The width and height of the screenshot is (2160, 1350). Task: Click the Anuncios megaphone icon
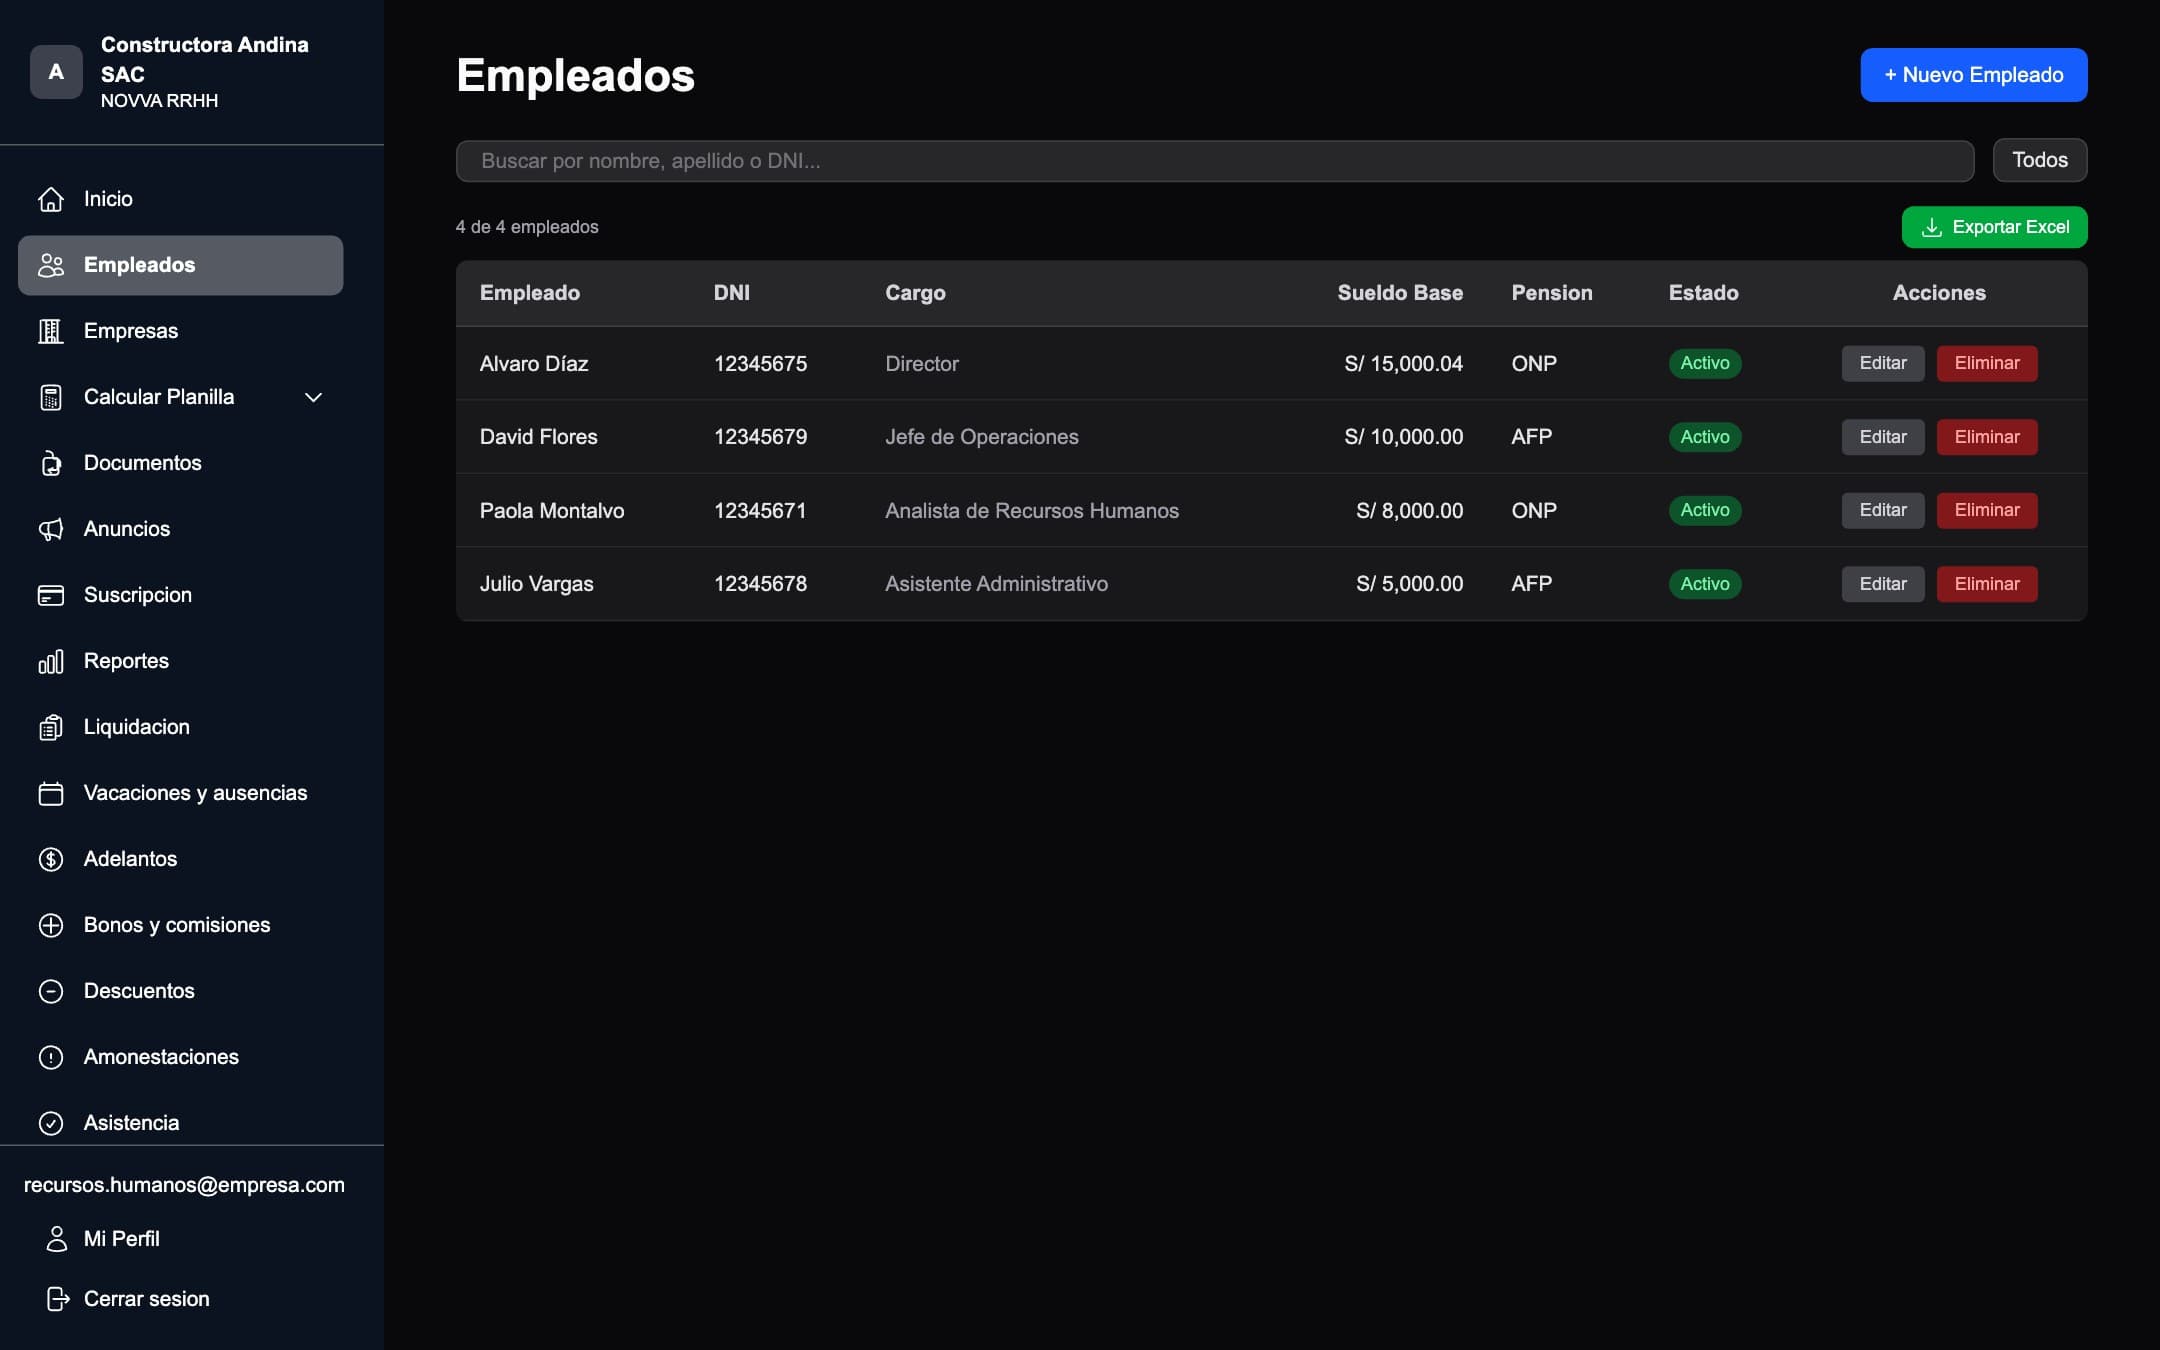coord(51,529)
